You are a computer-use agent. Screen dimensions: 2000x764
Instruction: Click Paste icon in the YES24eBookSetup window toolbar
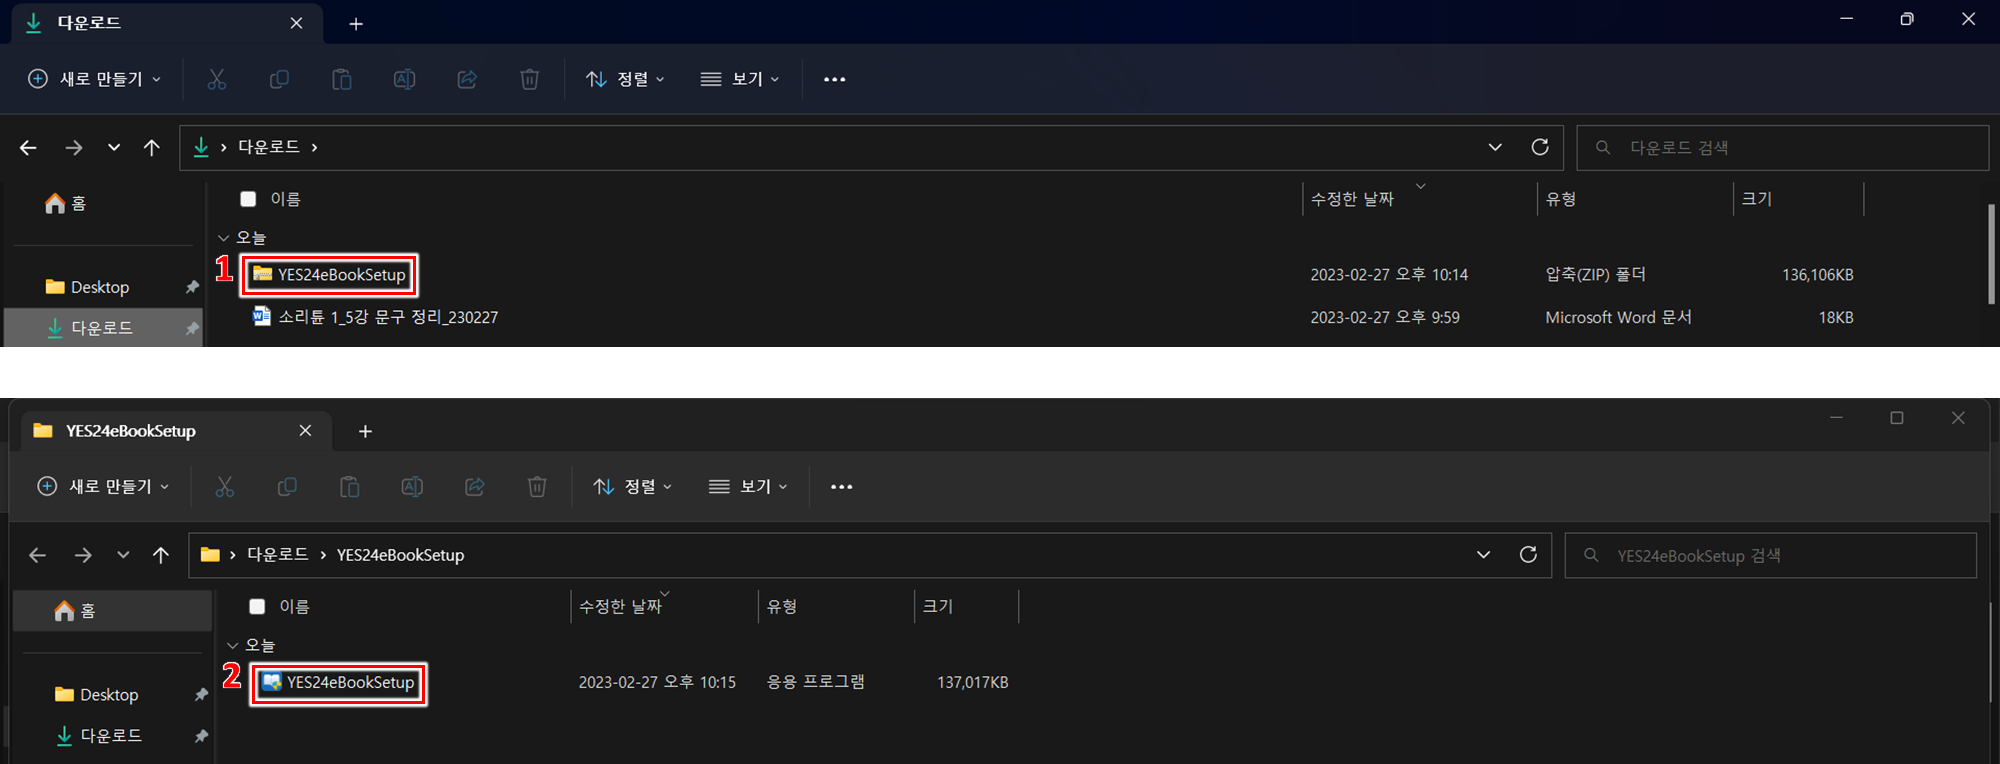click(349, 487)
